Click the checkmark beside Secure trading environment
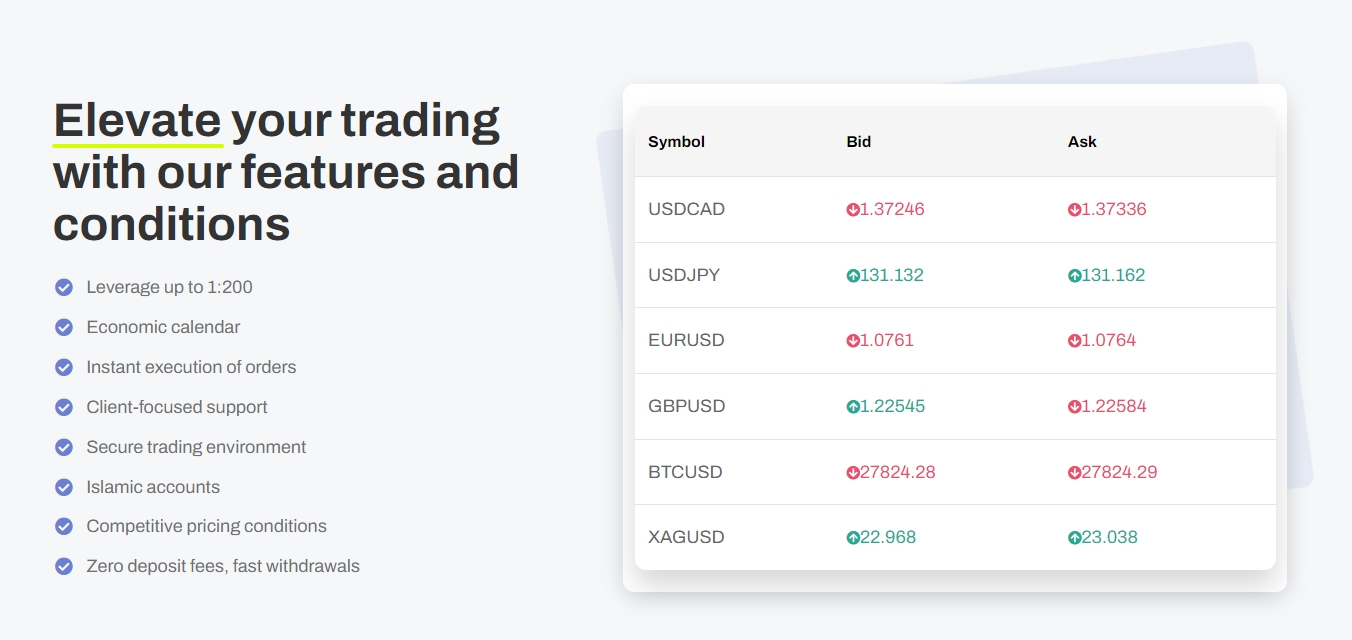Image resolution: width=1352 pixels, height=640 pixels. [x=64, y=447]
